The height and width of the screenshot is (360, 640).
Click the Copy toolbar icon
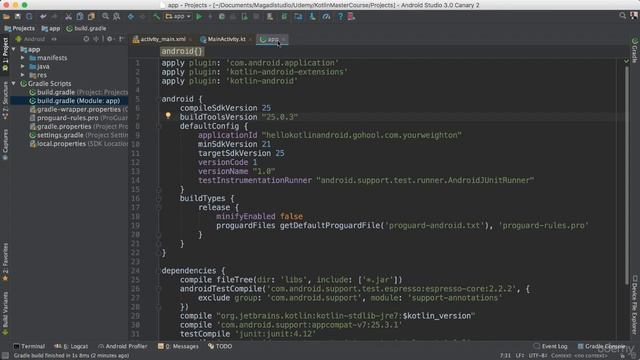[80, 17]
